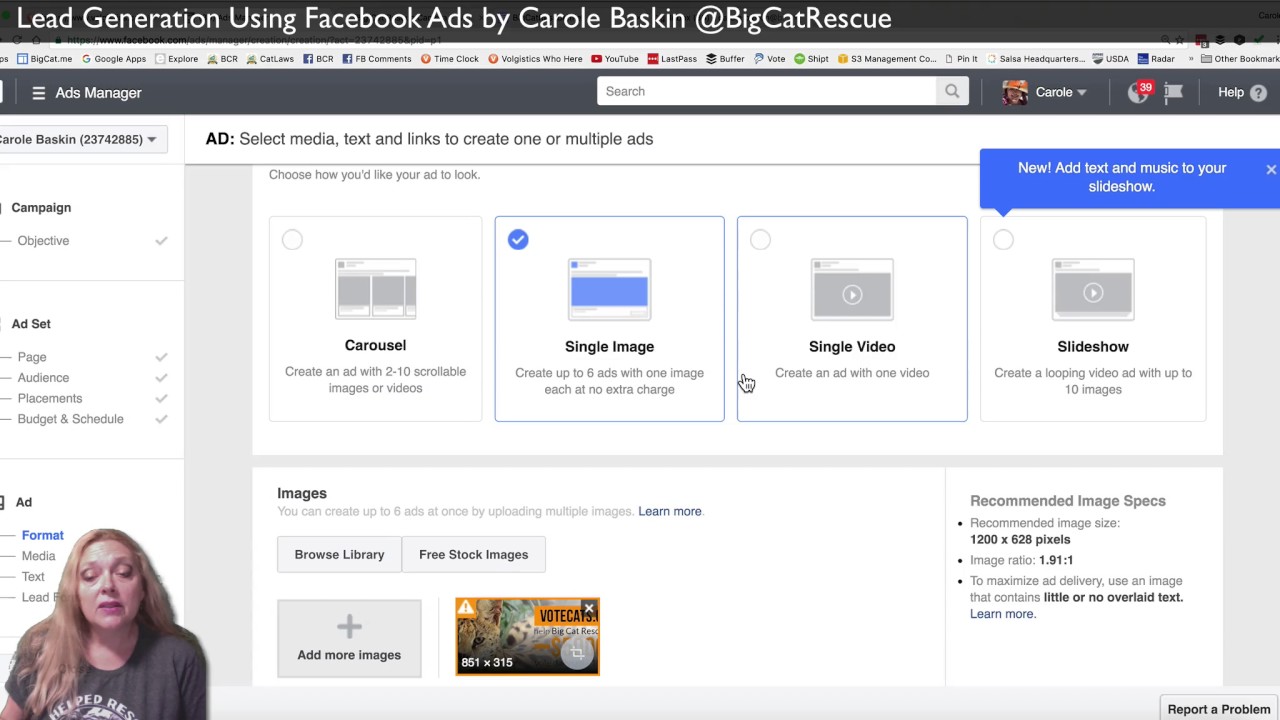Click Add more images button
The image size is (1280, 720).
pyautogui.click(x=349, y=638)
